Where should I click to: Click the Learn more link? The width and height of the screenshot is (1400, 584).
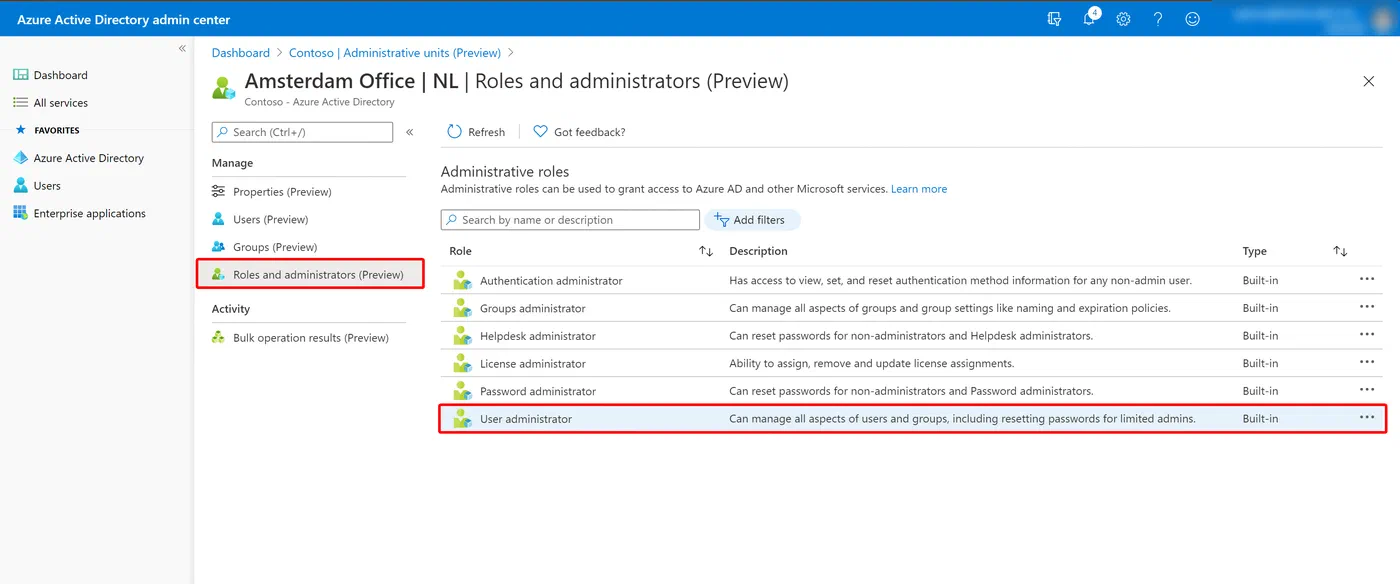(919, 189)
